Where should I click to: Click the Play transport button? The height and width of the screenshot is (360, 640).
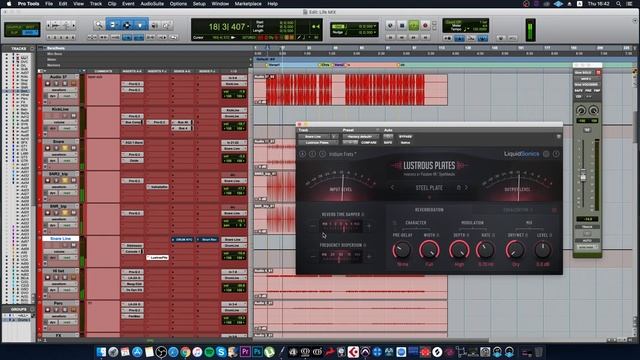click(x=413, y=25)
